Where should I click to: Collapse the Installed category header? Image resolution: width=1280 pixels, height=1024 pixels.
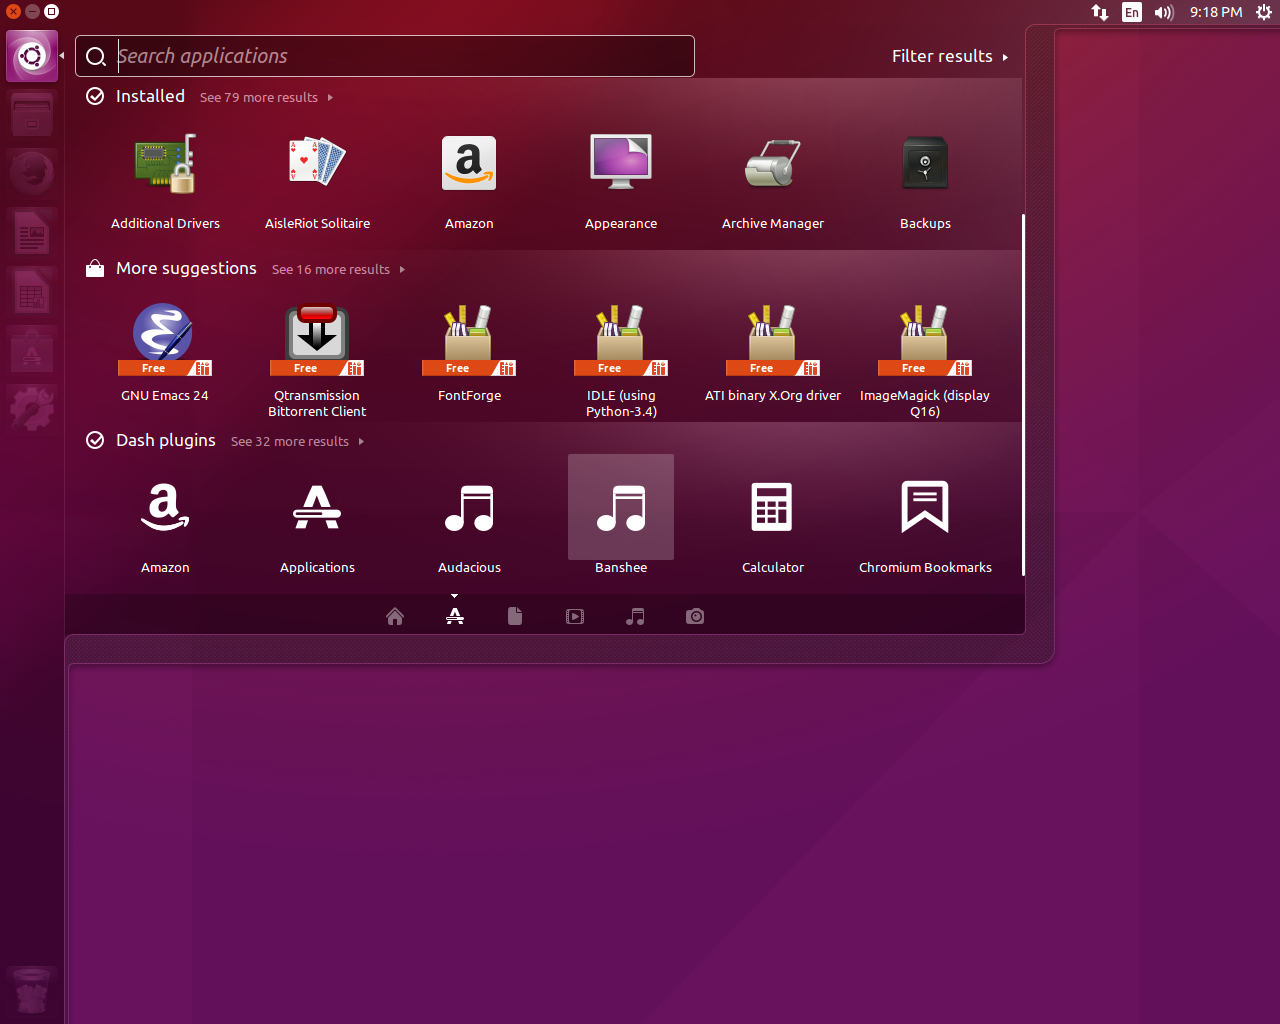tap(150, 96)
